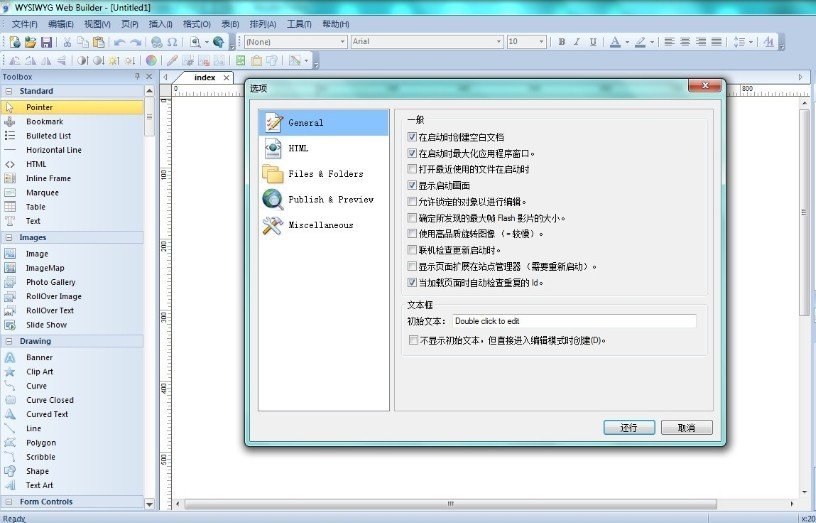Collapse the Standard toolbox section
Screen dimensions: 816x523
point(9,91)
